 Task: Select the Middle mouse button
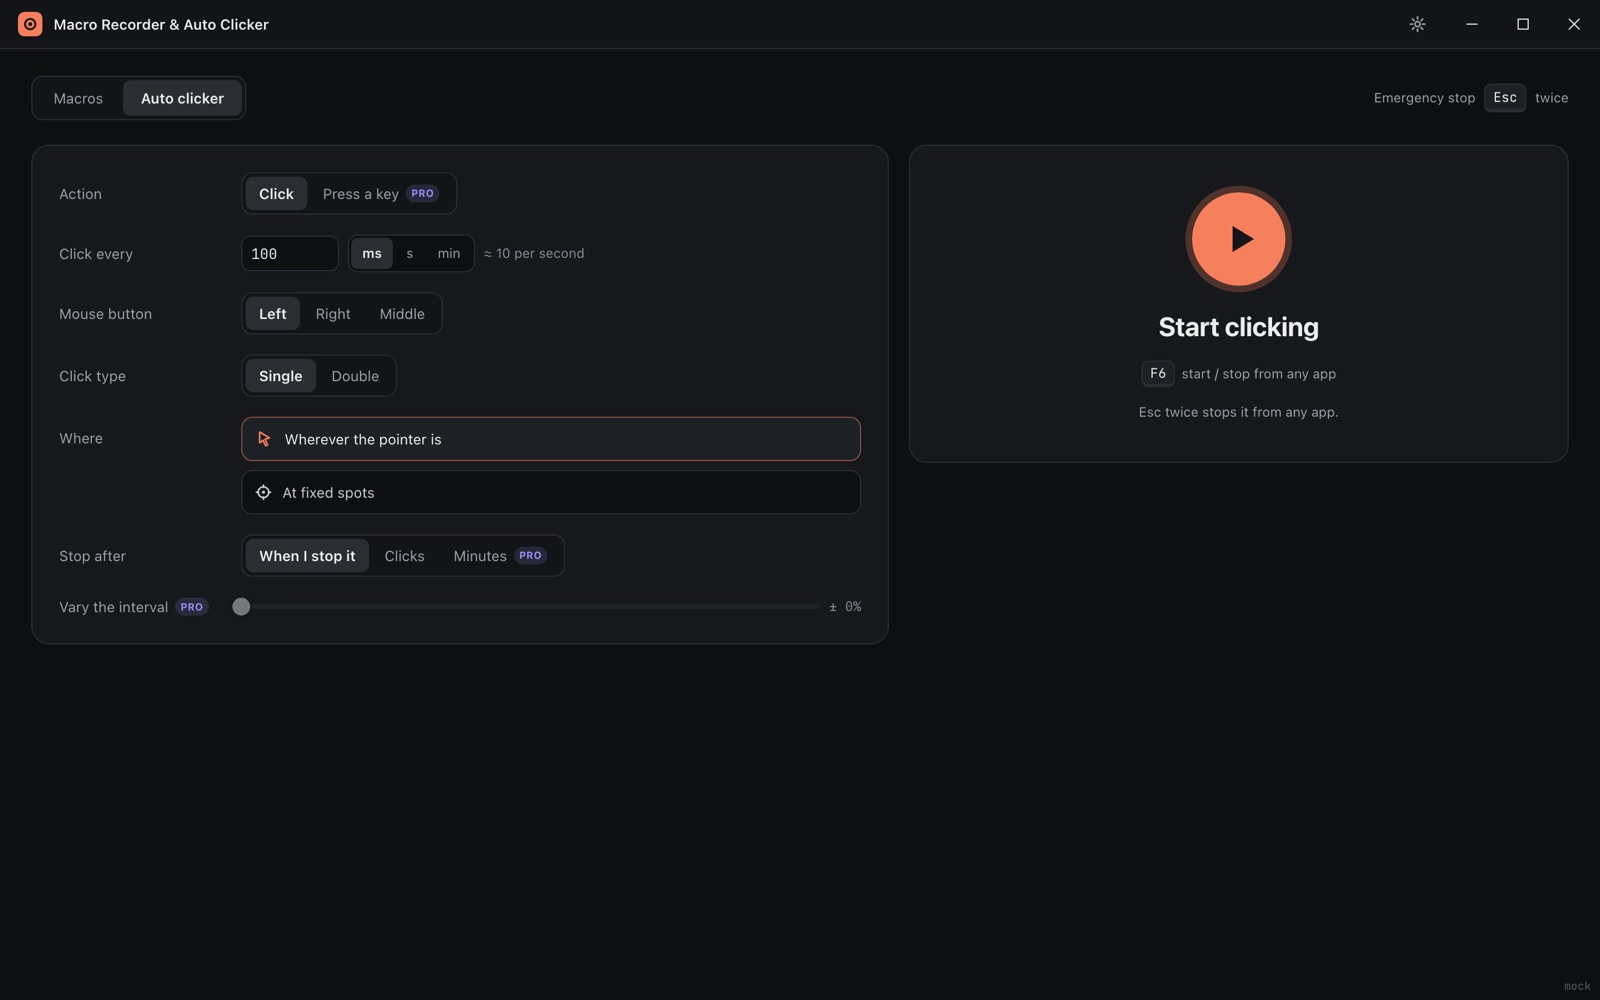402,314
